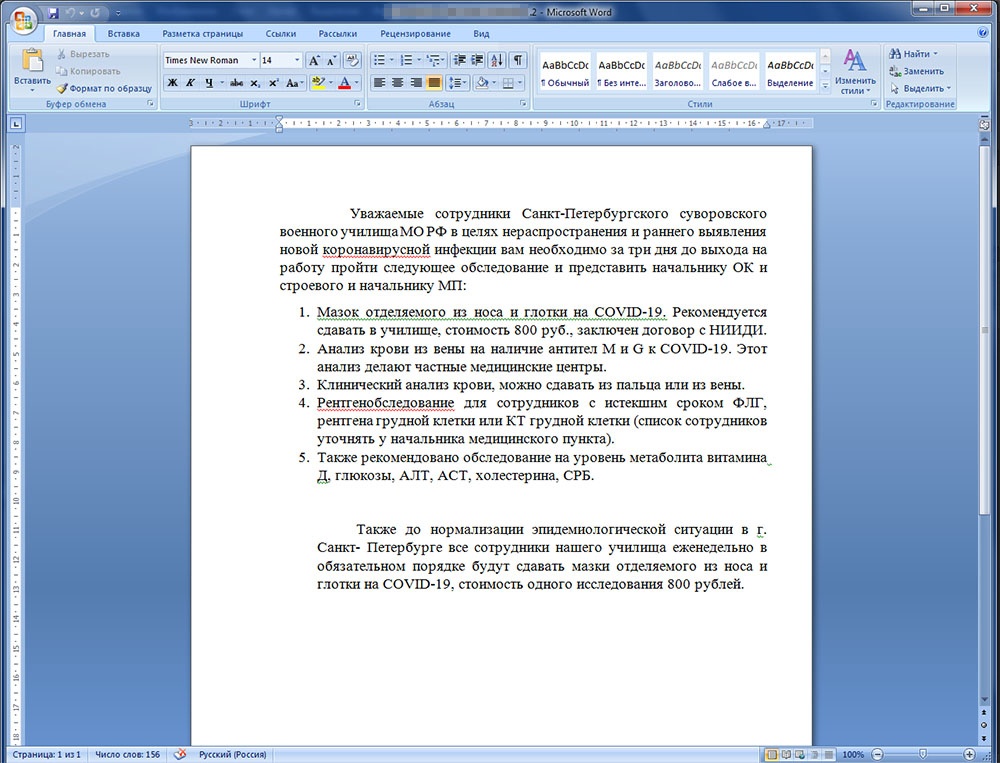Screen dimensions: 1000x763
Task: Zoom in with the plus button
Action: click(x=969, y=754)
